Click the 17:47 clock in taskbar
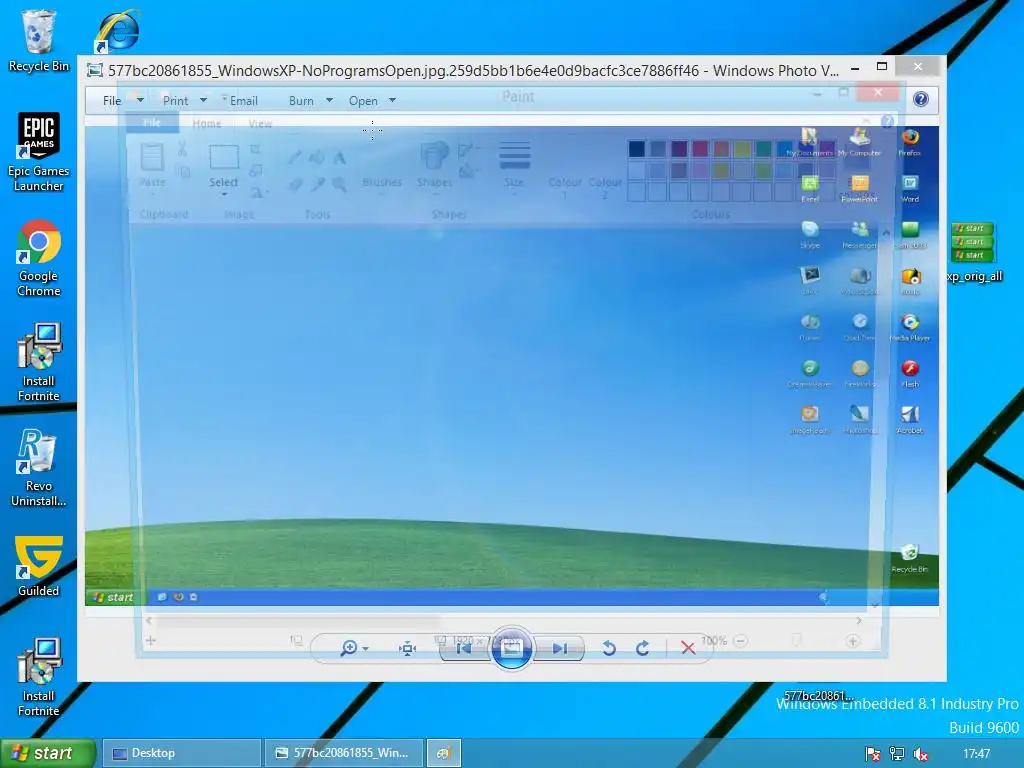The image size is (1024, 768). [976, 754]
